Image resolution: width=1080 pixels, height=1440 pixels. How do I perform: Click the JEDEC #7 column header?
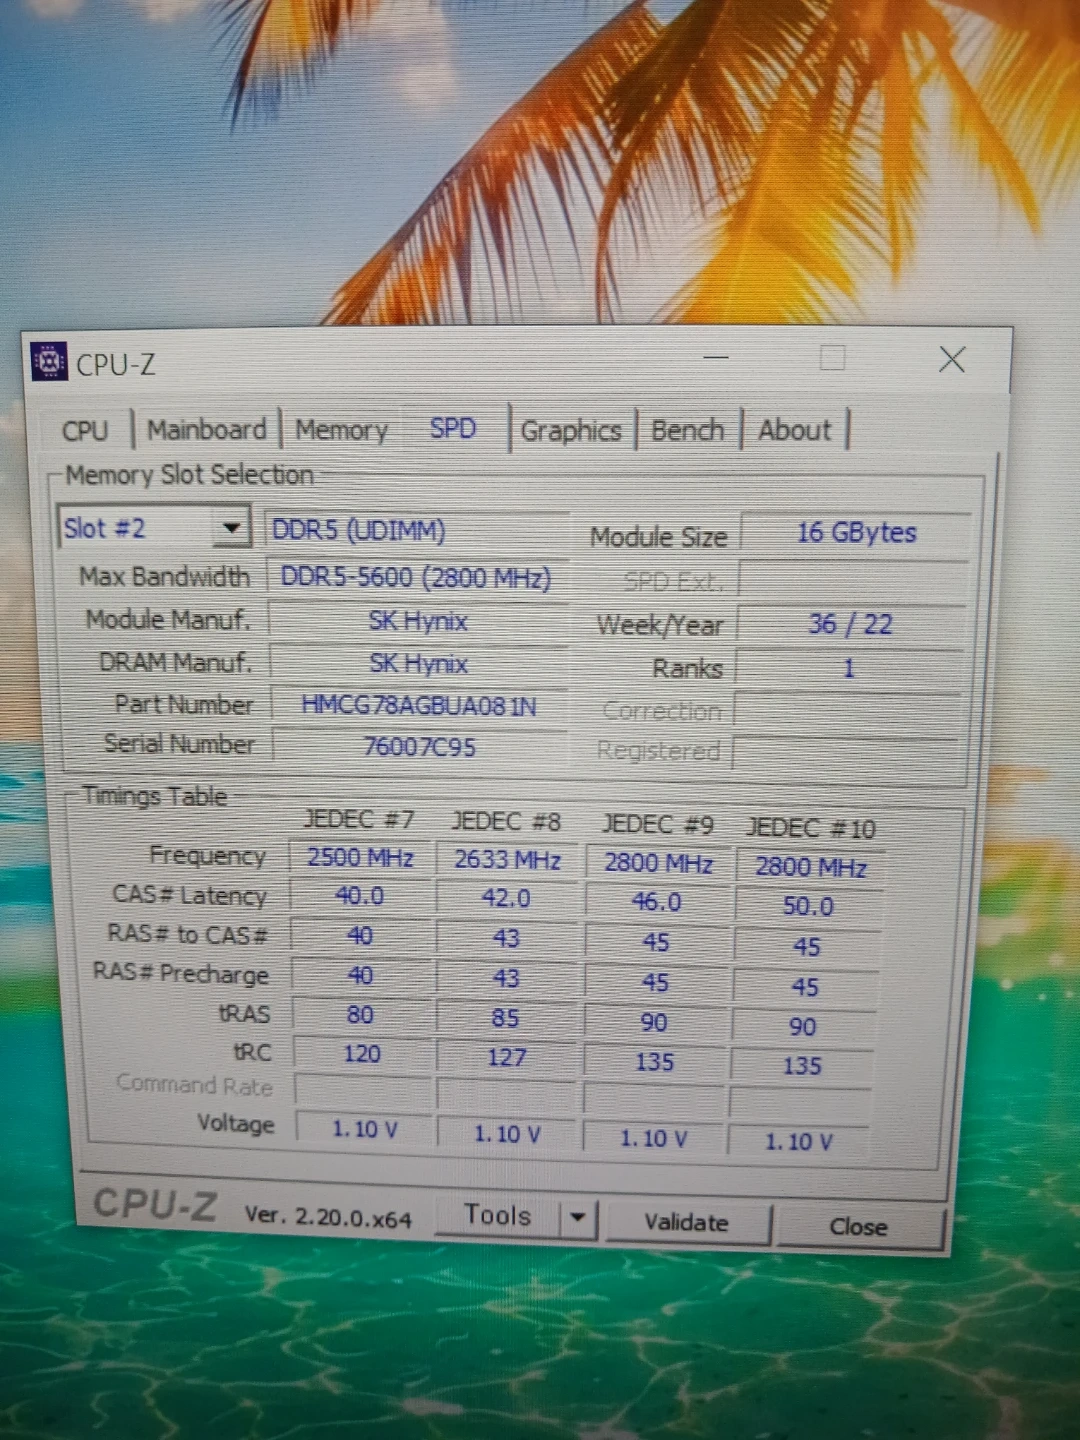358,820
